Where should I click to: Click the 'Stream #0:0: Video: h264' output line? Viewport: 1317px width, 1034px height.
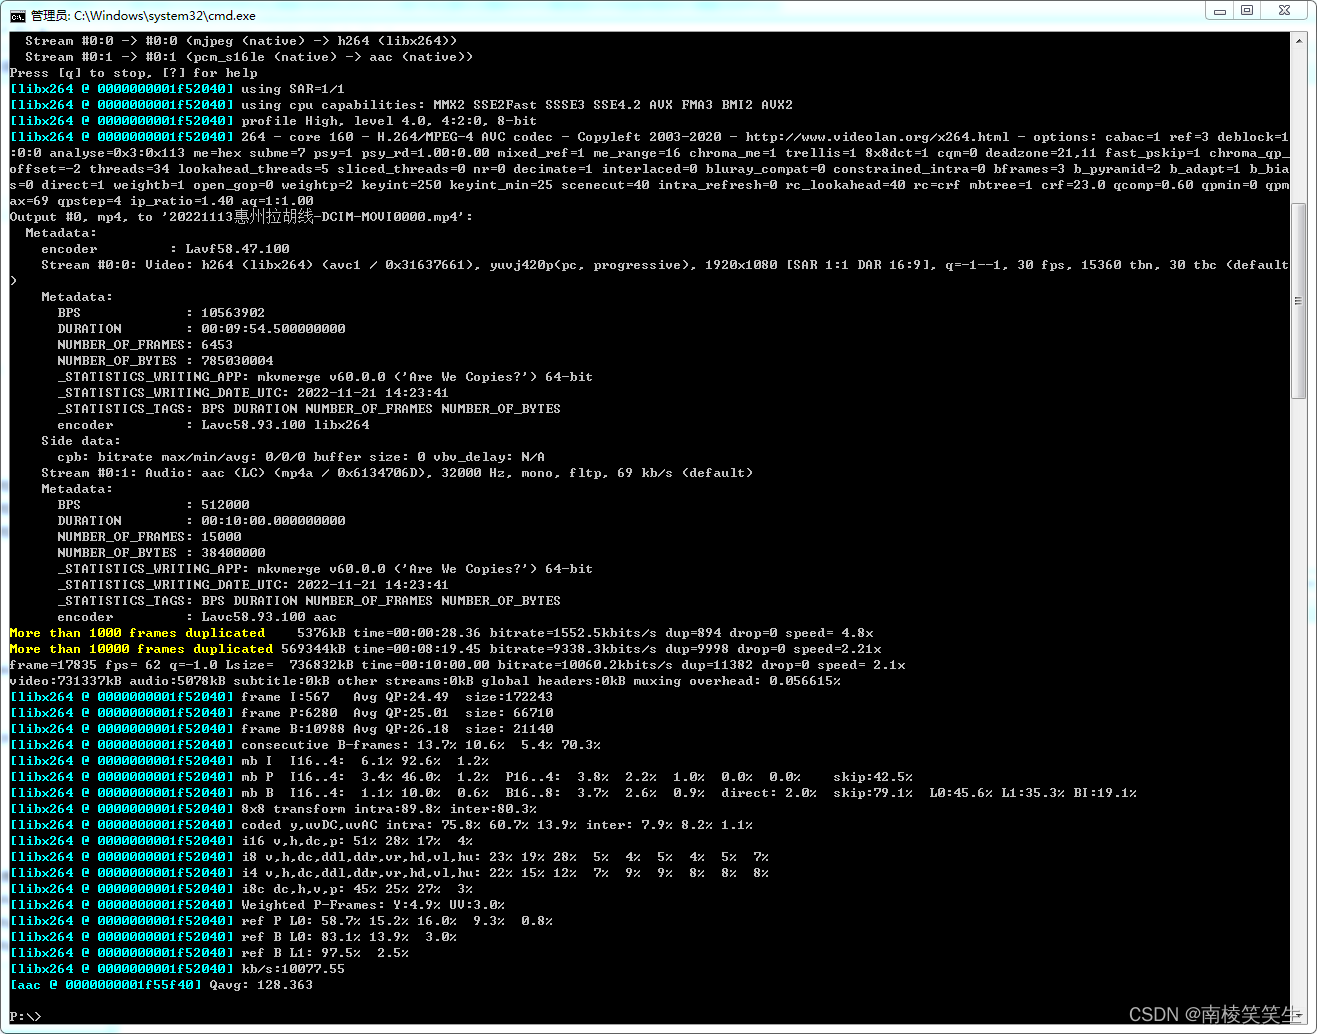(x=665, y=265)
